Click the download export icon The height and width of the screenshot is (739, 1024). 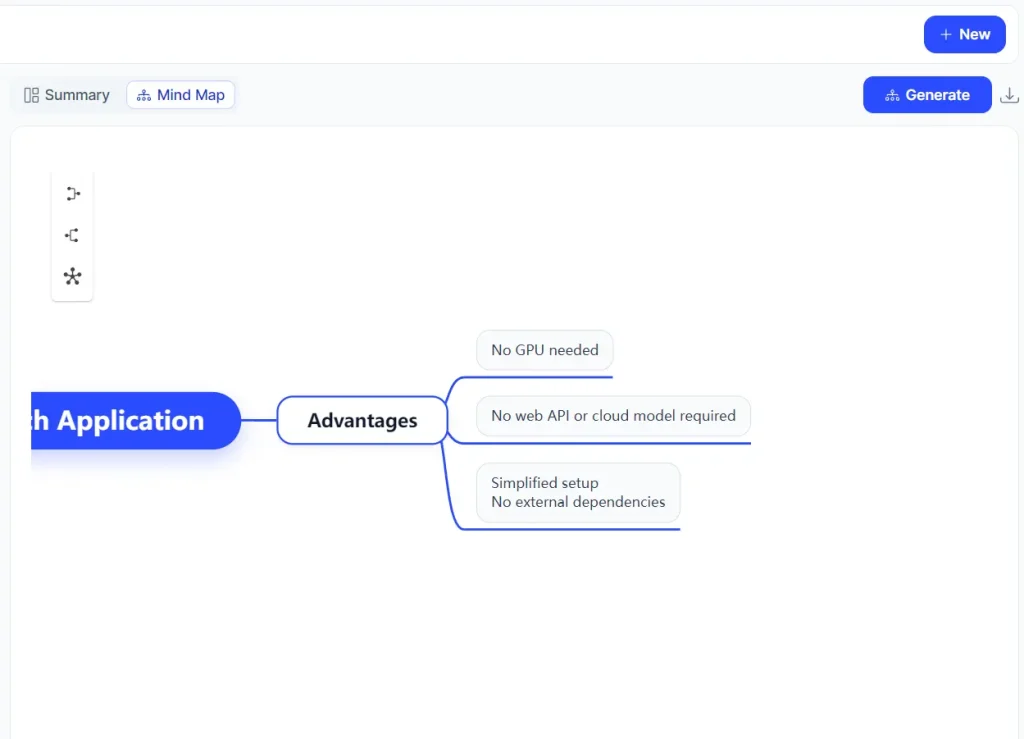(x=1010, y=94)
